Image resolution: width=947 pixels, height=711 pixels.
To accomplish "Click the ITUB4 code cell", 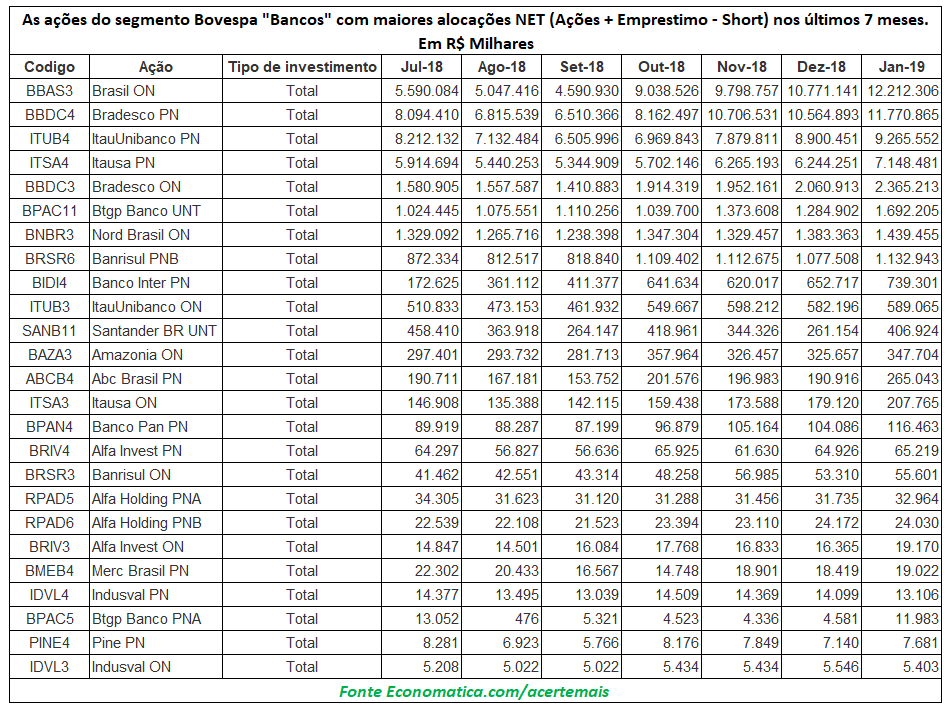I will (x=50, y=139).
